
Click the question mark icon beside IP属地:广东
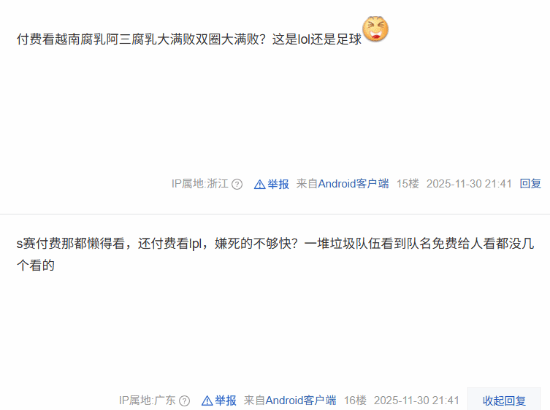185,401
